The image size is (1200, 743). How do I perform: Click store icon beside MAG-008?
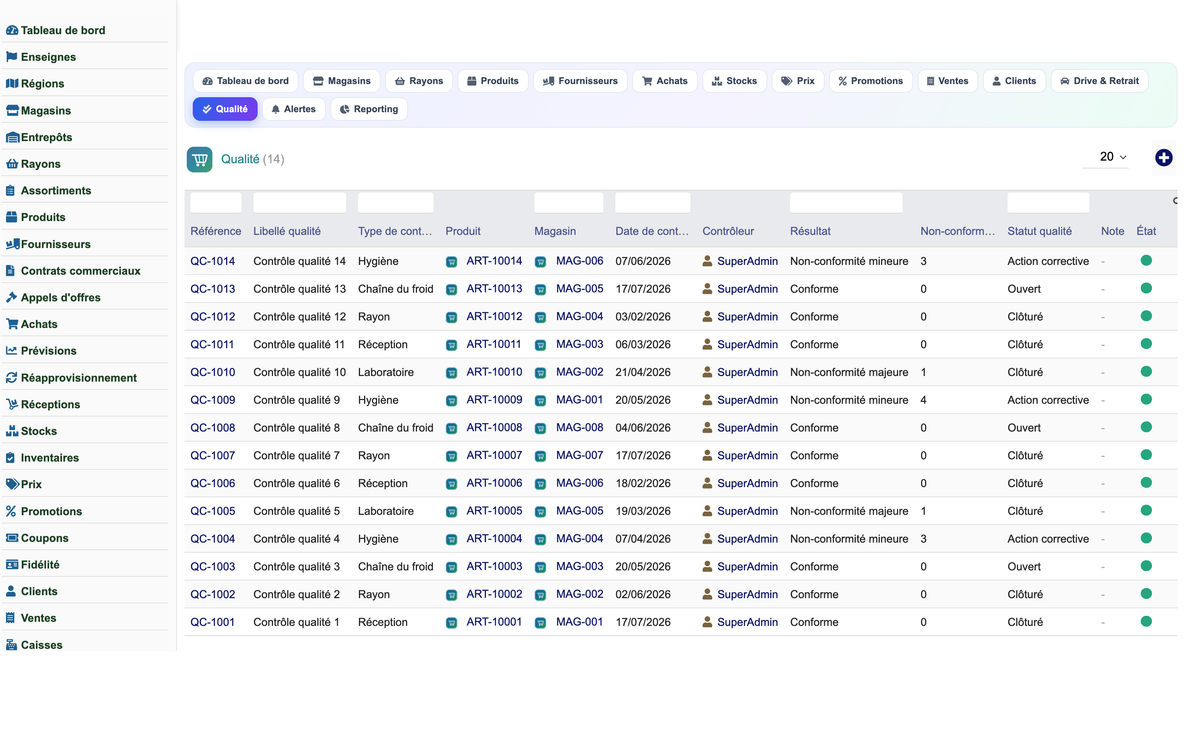[541, 428]
